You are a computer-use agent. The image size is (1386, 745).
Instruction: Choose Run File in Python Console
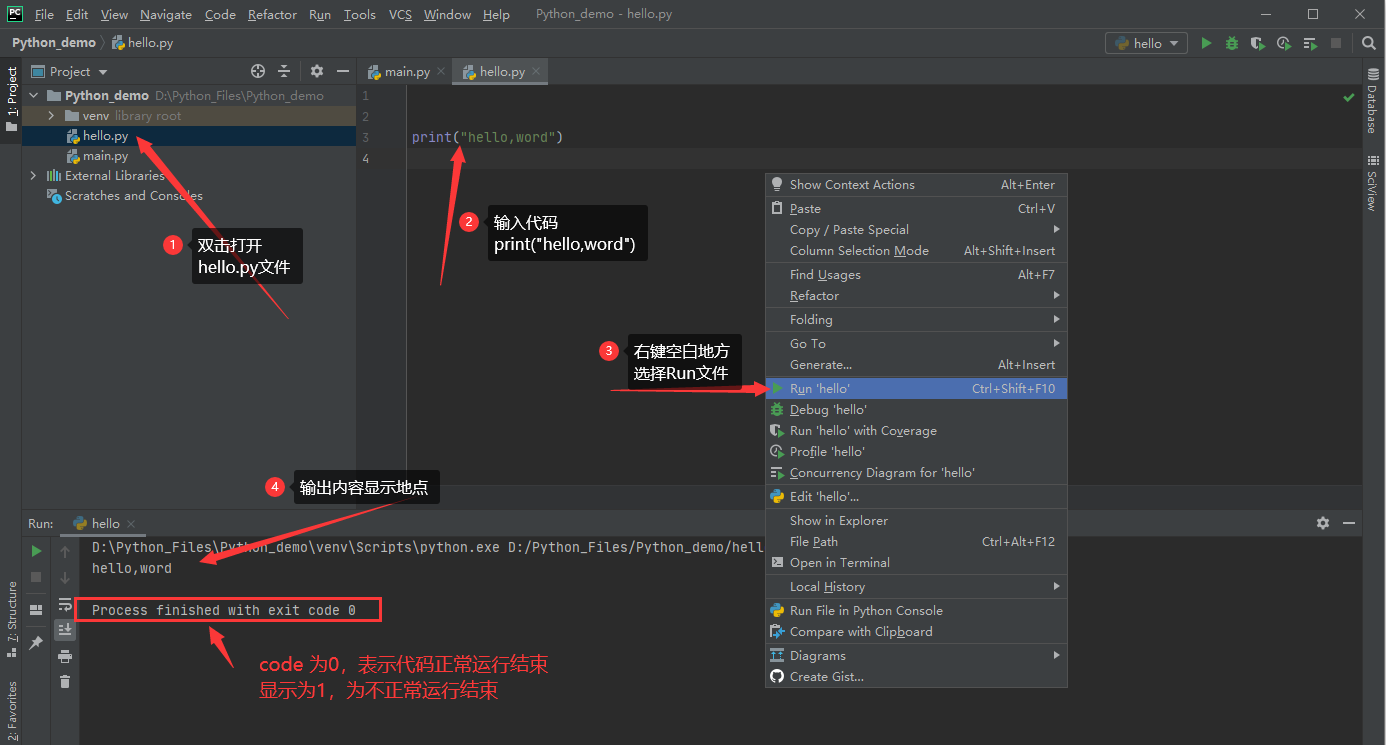tap(916, 610)
